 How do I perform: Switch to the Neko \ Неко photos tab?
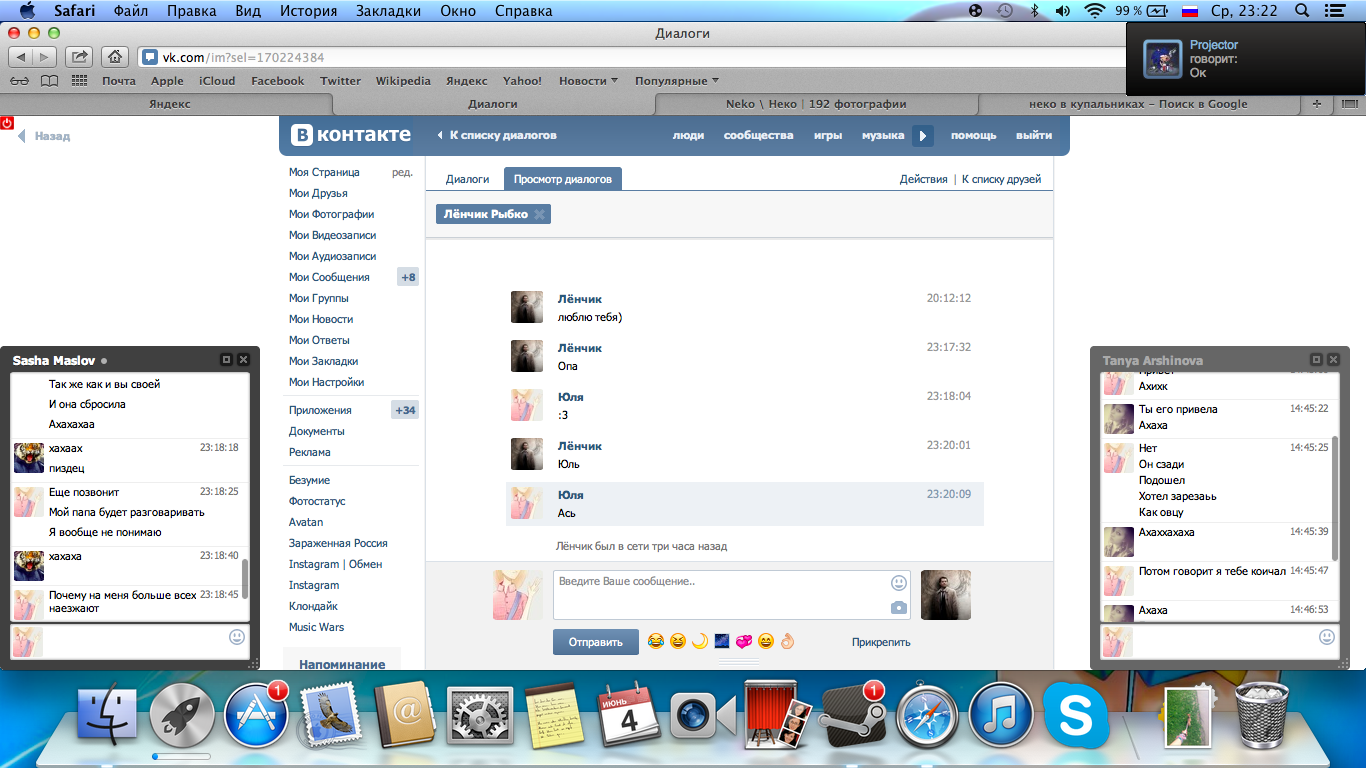click(816, 103)
